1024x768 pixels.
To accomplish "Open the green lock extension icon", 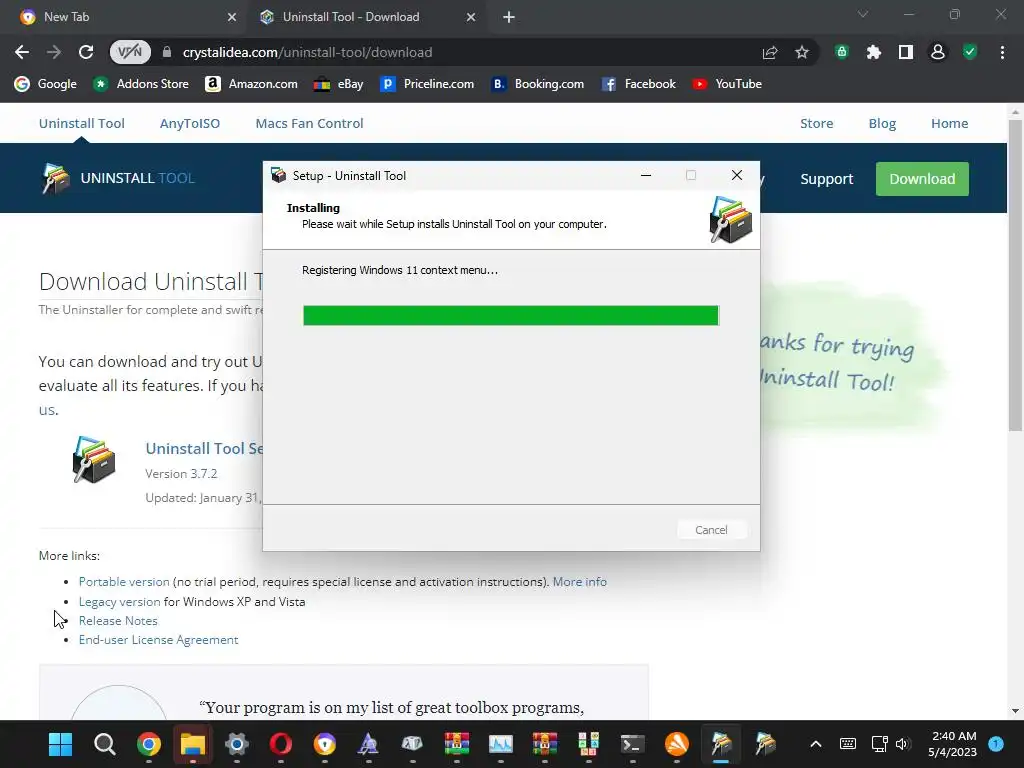I will coord(842,52).
